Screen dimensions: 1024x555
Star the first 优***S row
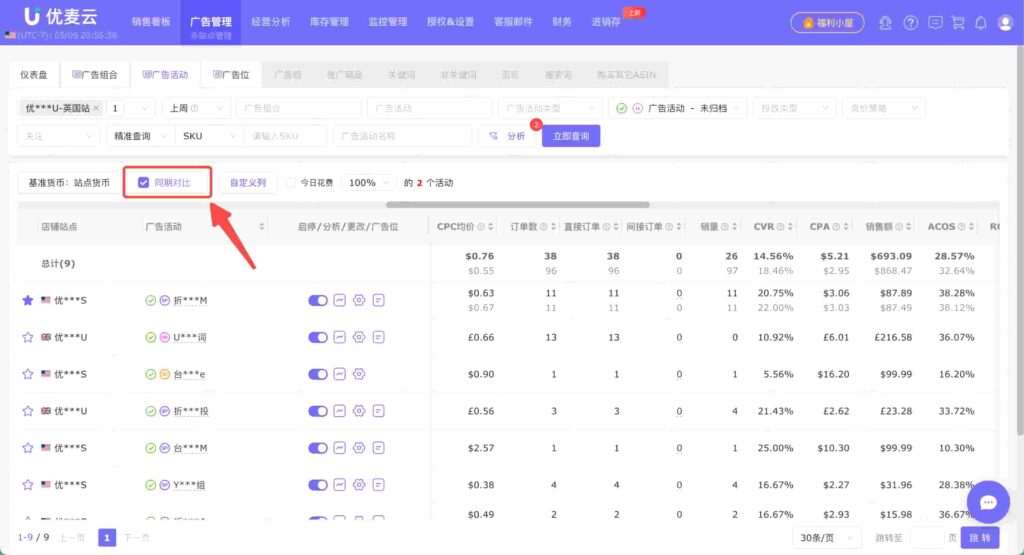pyautogui.click(x=27, y=300)
